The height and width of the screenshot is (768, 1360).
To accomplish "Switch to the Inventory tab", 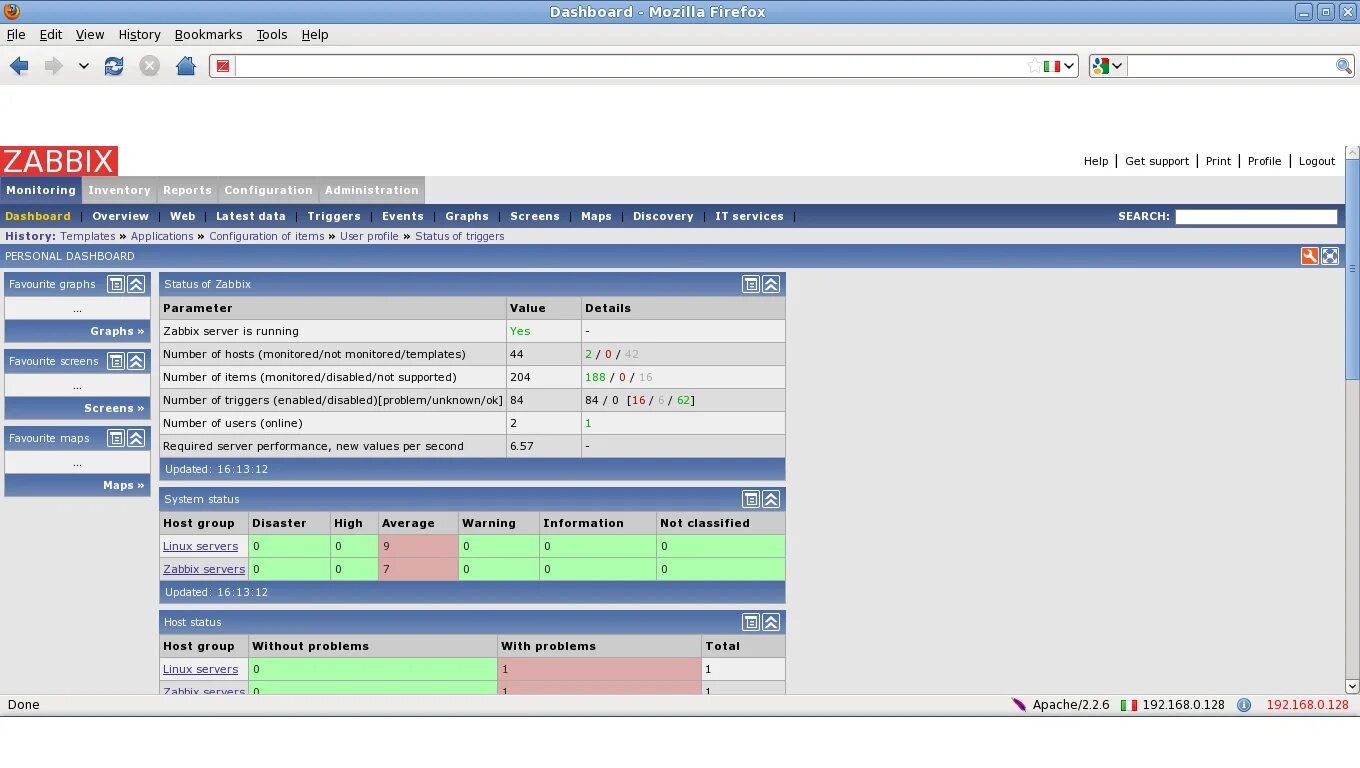I will (119, 190).
